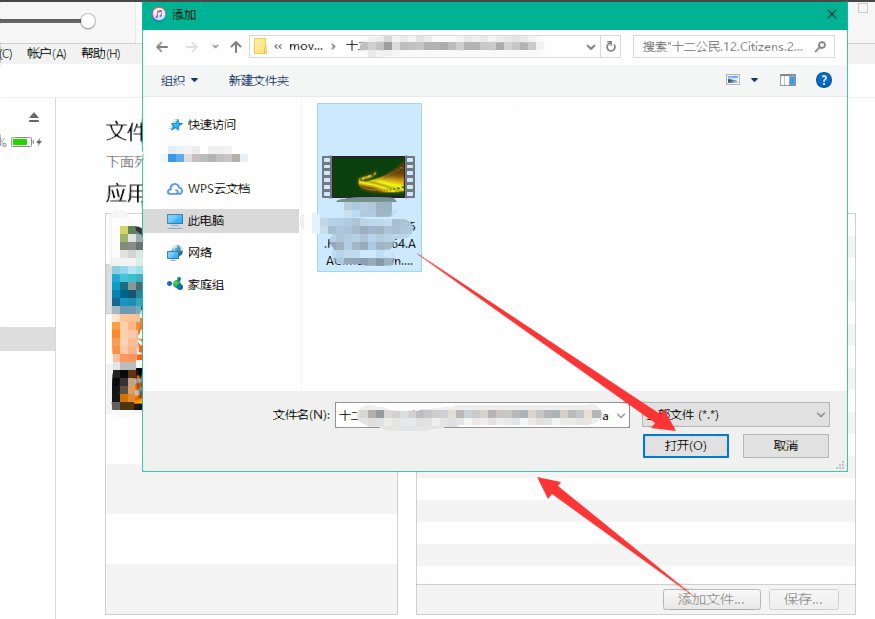The image size is (875, 619).
Task: Click the preview pane icon
Action: [x=787, y=79]
